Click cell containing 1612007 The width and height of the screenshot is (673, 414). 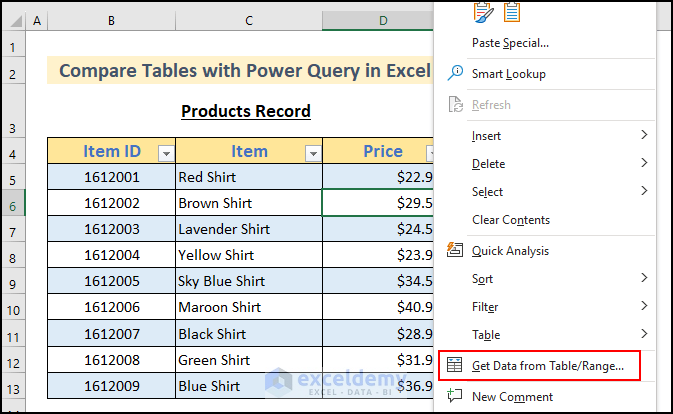tap(112, 334)
